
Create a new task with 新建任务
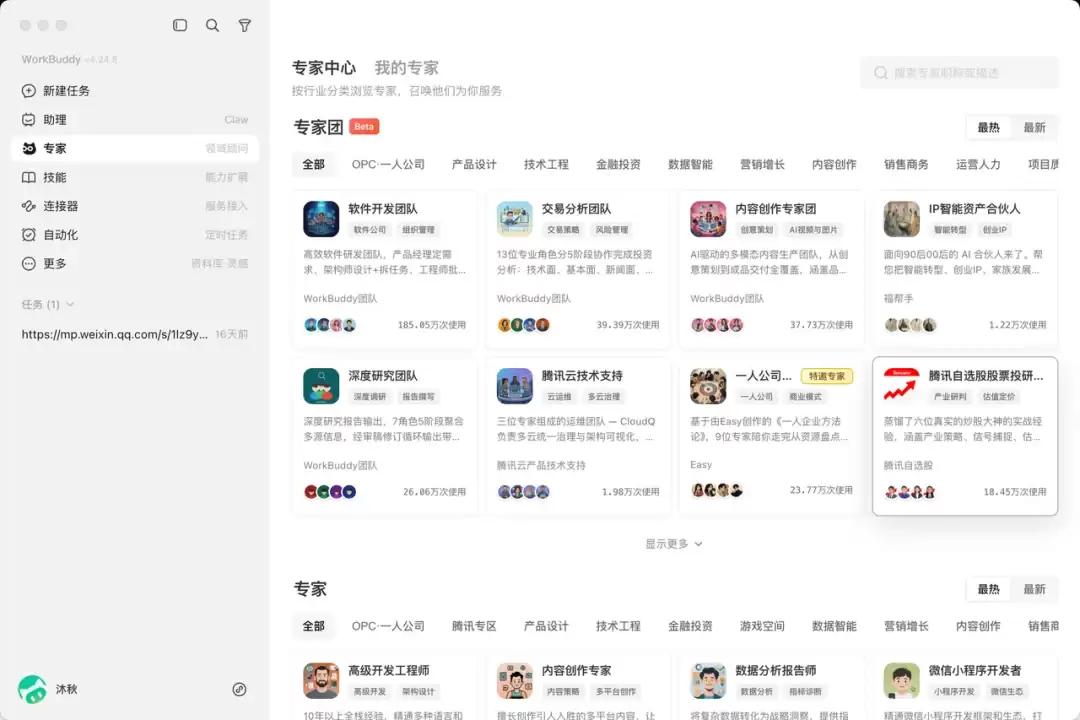tap(134, 91)
